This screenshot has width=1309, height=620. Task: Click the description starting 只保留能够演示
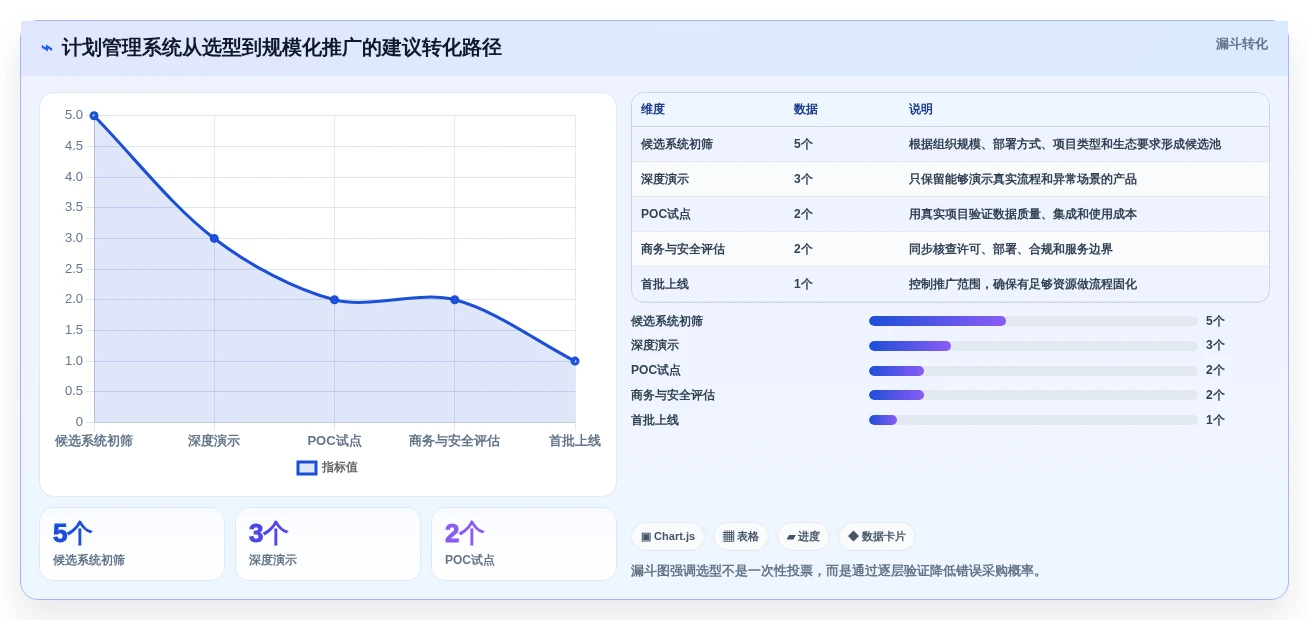pyautogui.click(x=1023, y=179)
